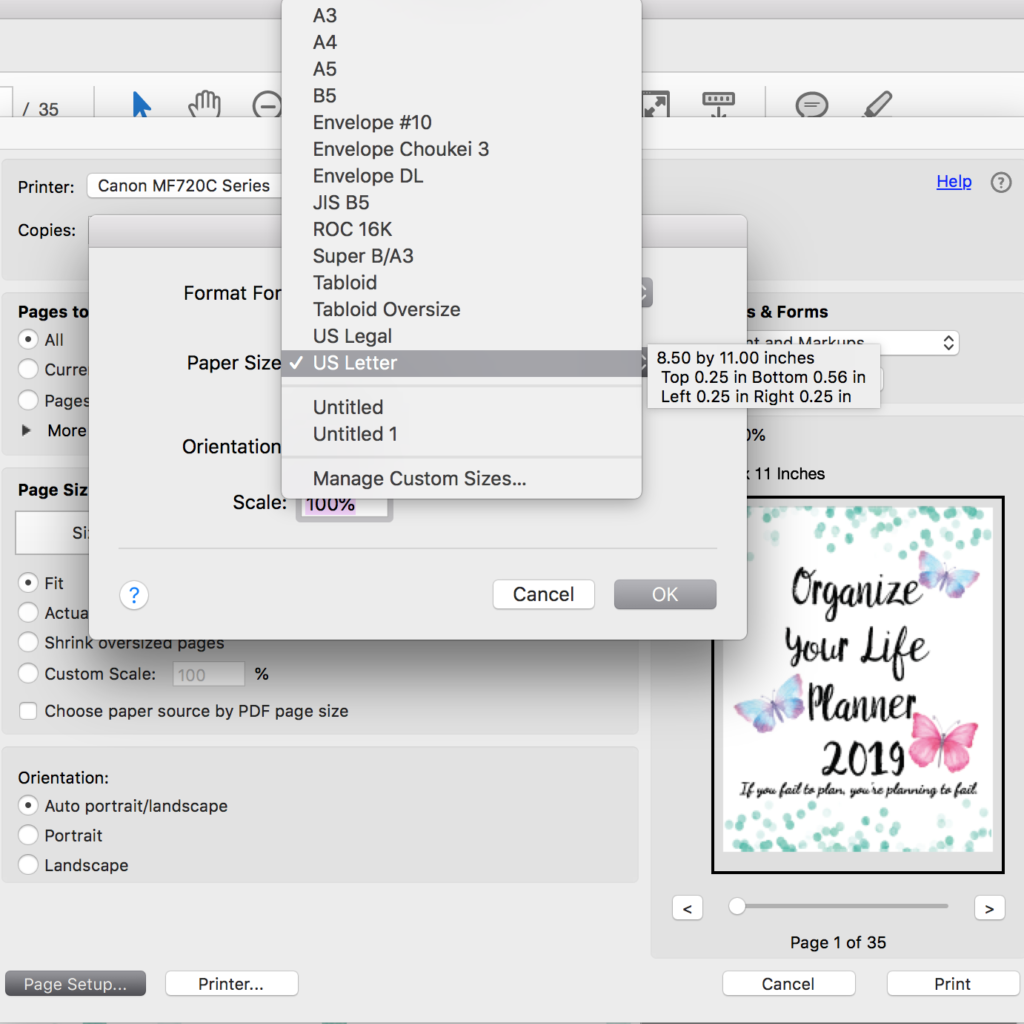
Task: Open Manage Custom Sizes
Action: point(419,478)
